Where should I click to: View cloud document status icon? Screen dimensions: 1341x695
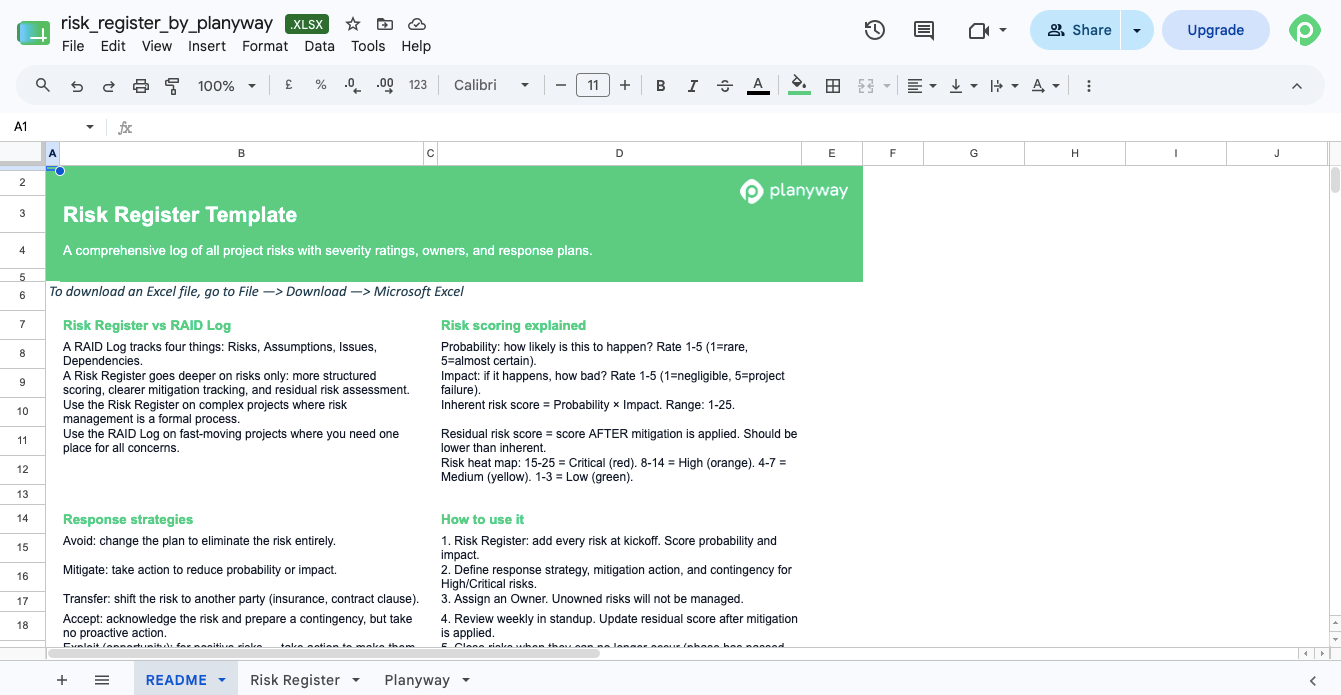[418, 24]
